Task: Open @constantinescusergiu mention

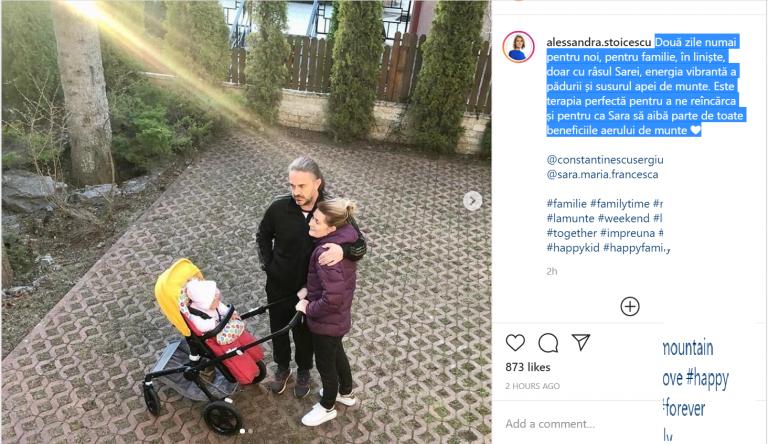Action: click(605, 160)
